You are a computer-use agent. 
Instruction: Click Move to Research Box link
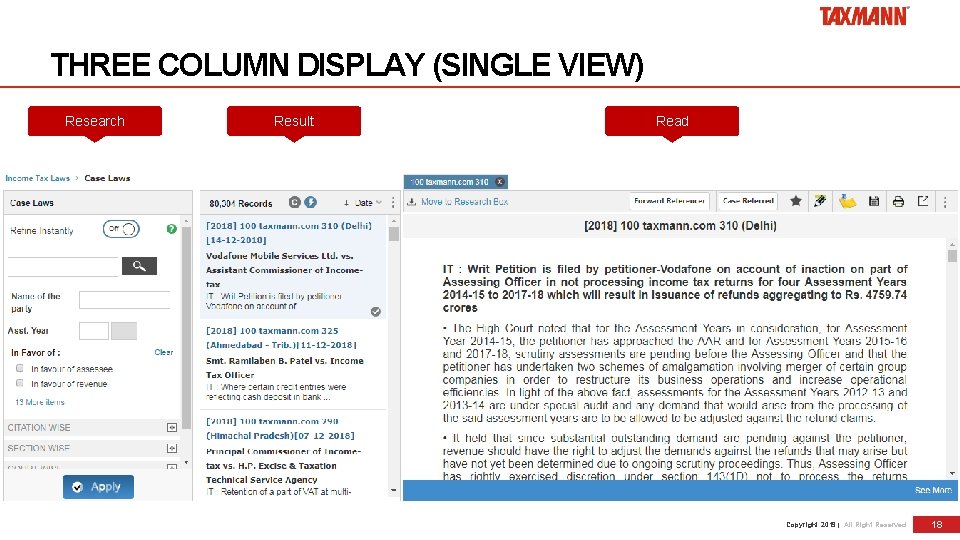tap(464, 201)
